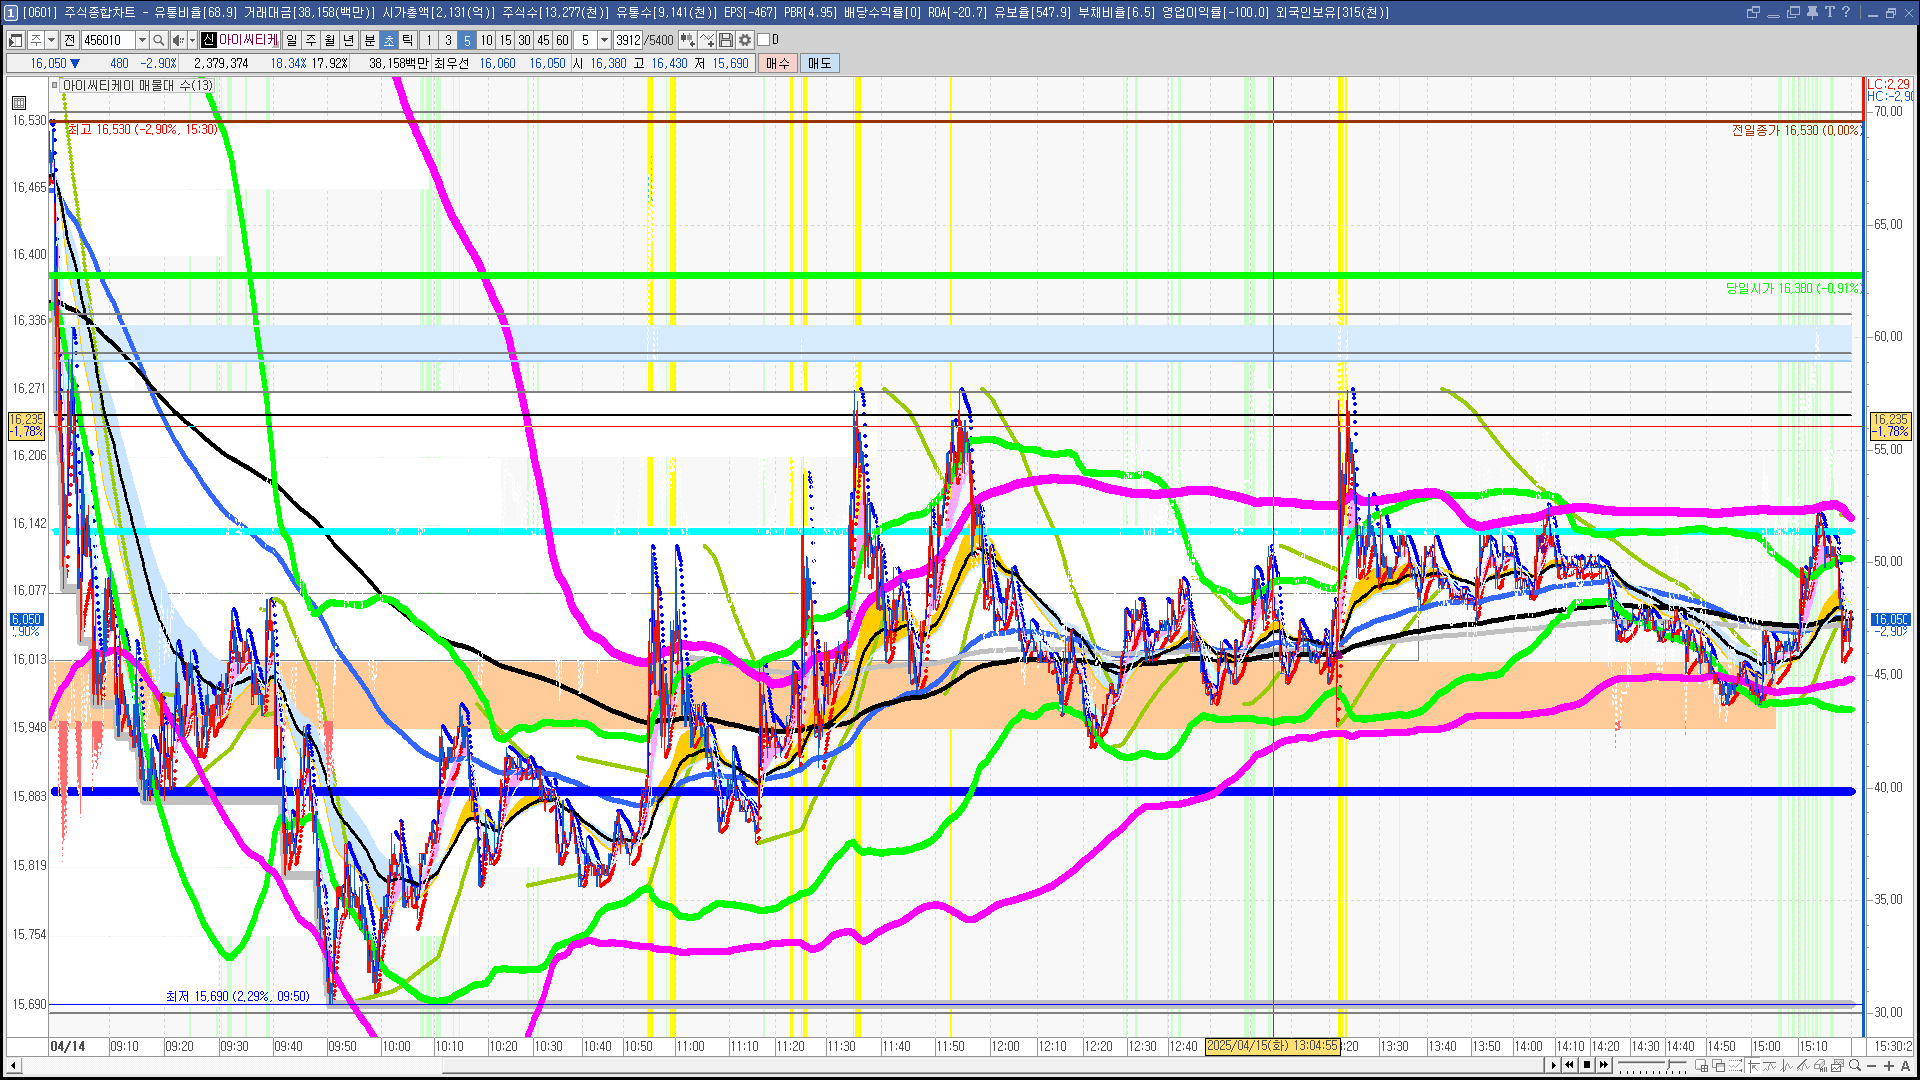Click the stop button in playback controls
Viewport: 1920px width, 1080px height.
tap(1587, 1065)
